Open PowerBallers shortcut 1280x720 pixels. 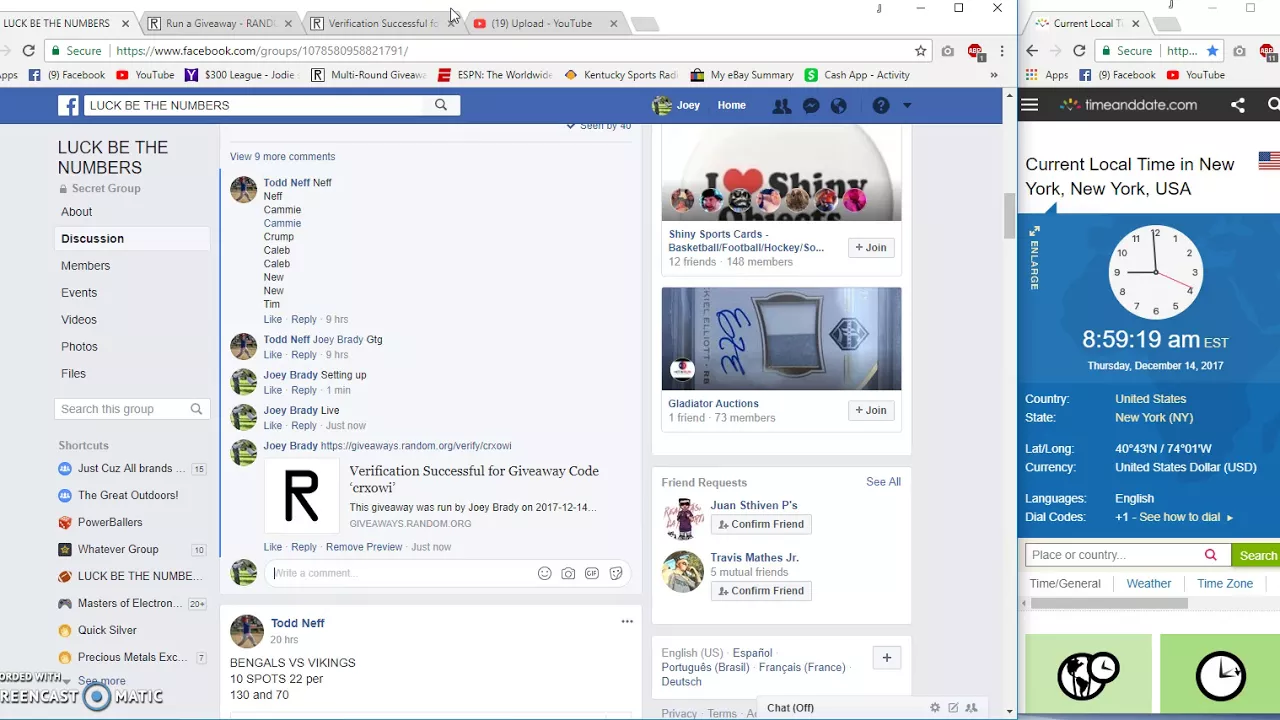110,522
